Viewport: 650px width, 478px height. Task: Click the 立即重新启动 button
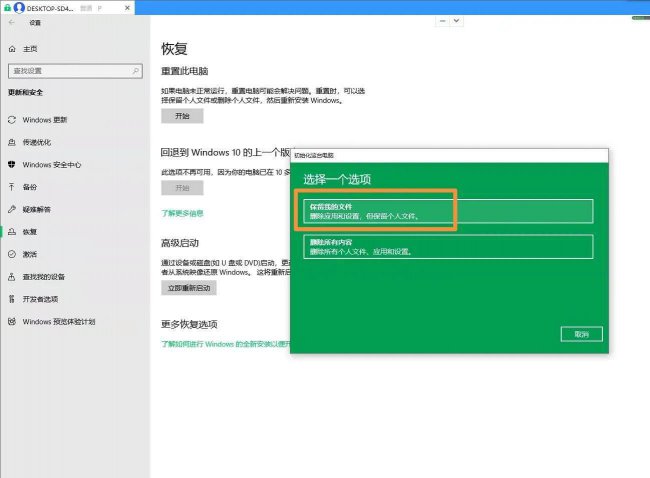[189, 288]
